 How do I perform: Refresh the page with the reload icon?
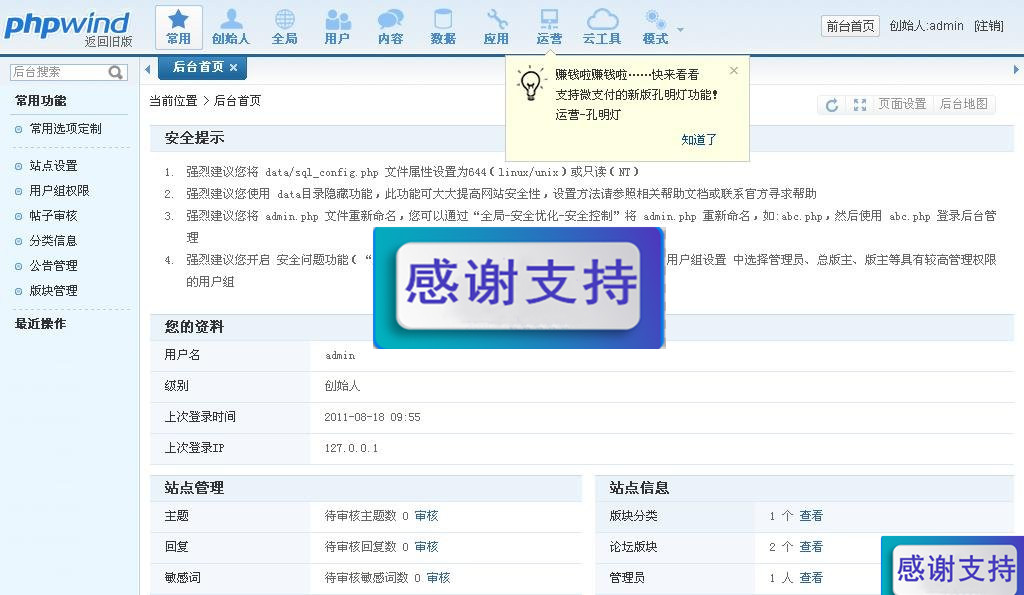pyautogui.click(x=831, y=105)
